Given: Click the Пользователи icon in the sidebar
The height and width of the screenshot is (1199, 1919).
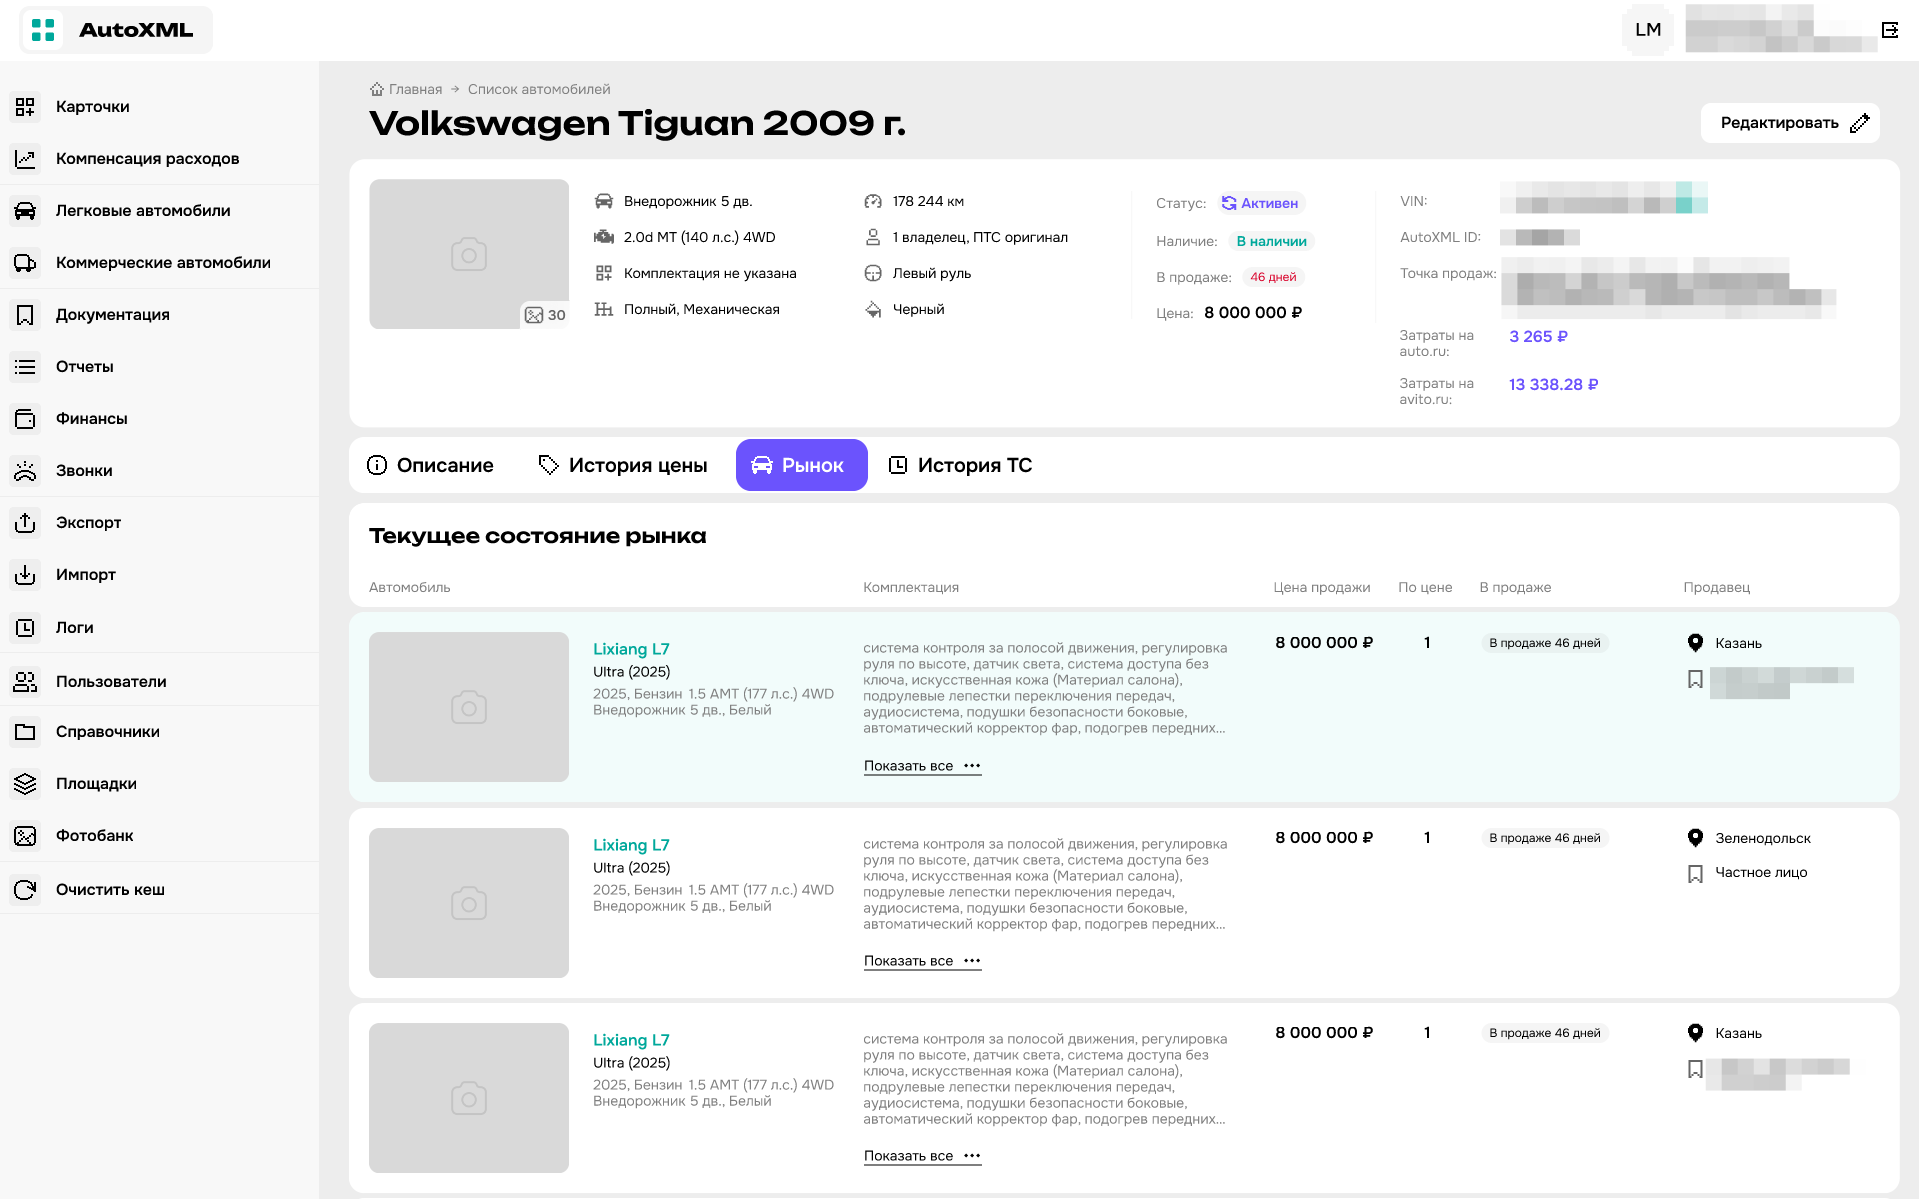Looking at the screenshot, I should (x=25, y=682).
